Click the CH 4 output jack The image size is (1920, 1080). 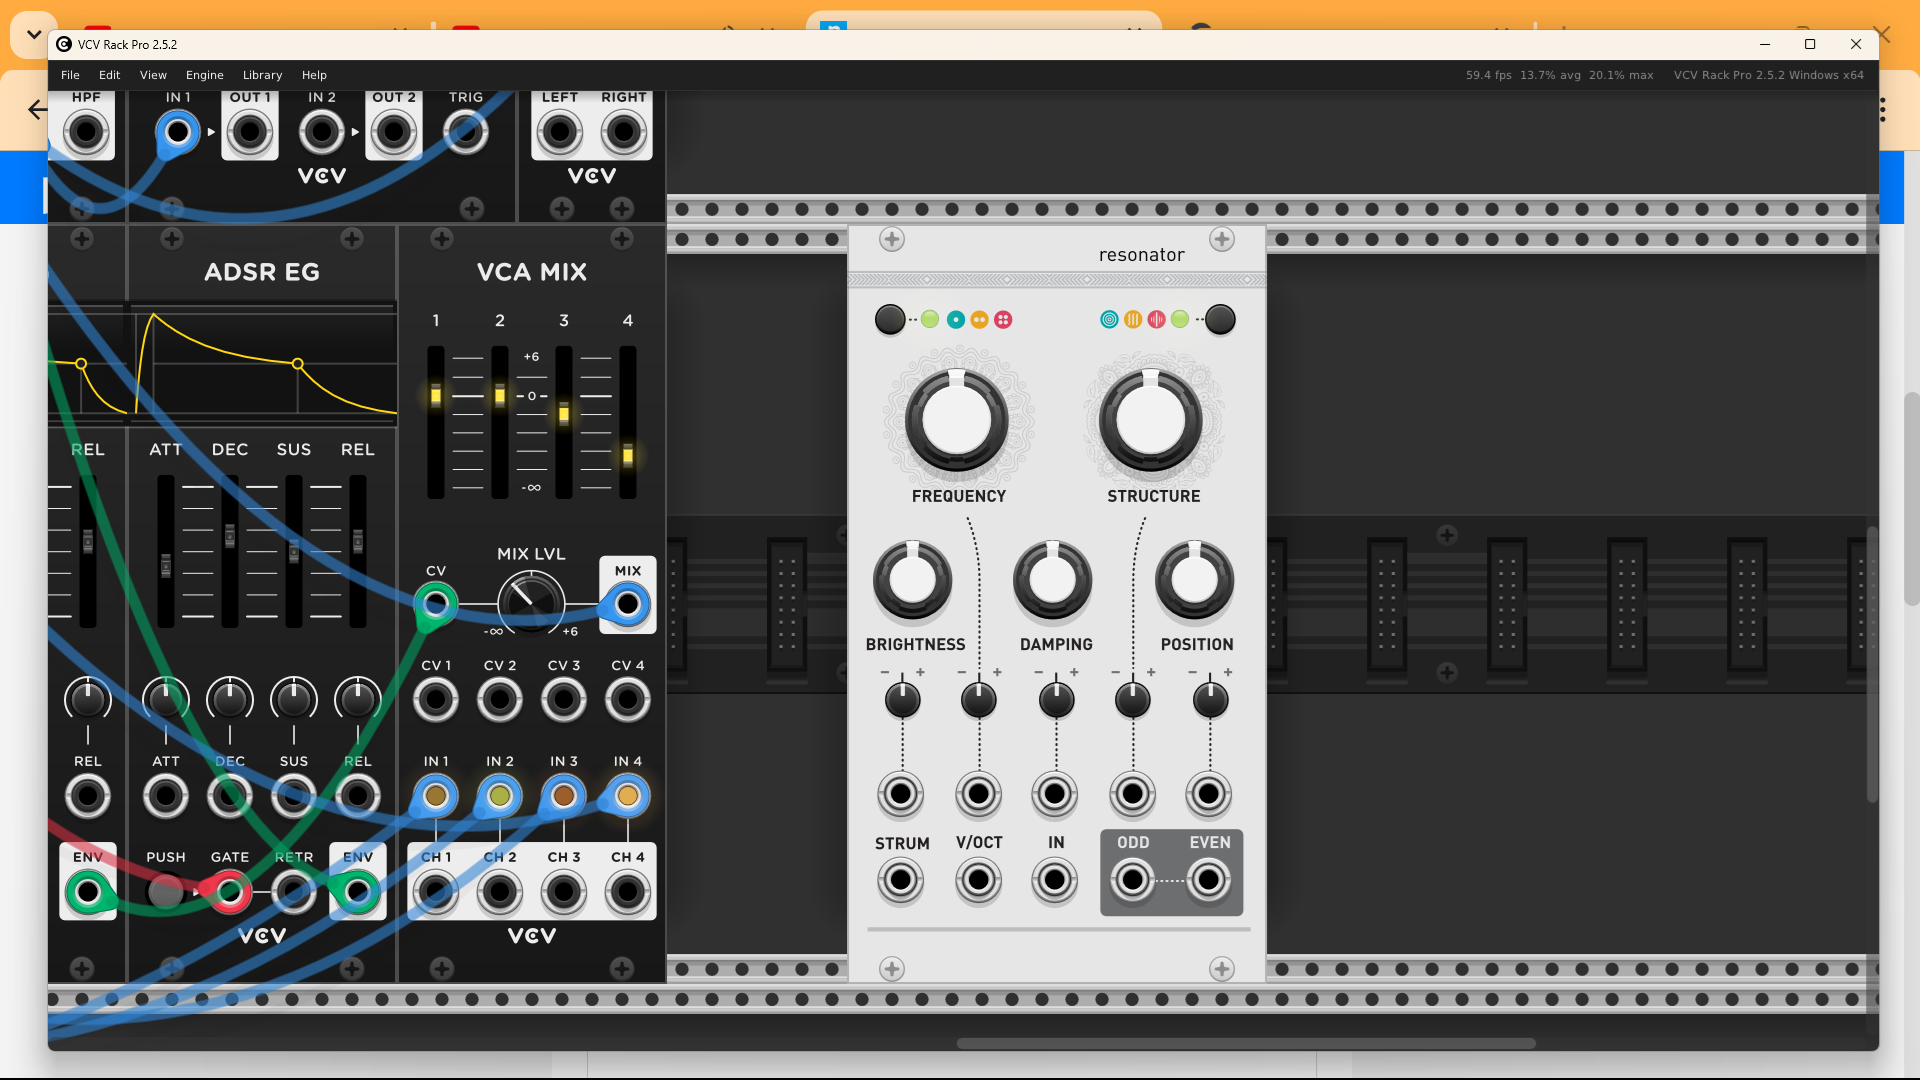click(x=628, y=892)
